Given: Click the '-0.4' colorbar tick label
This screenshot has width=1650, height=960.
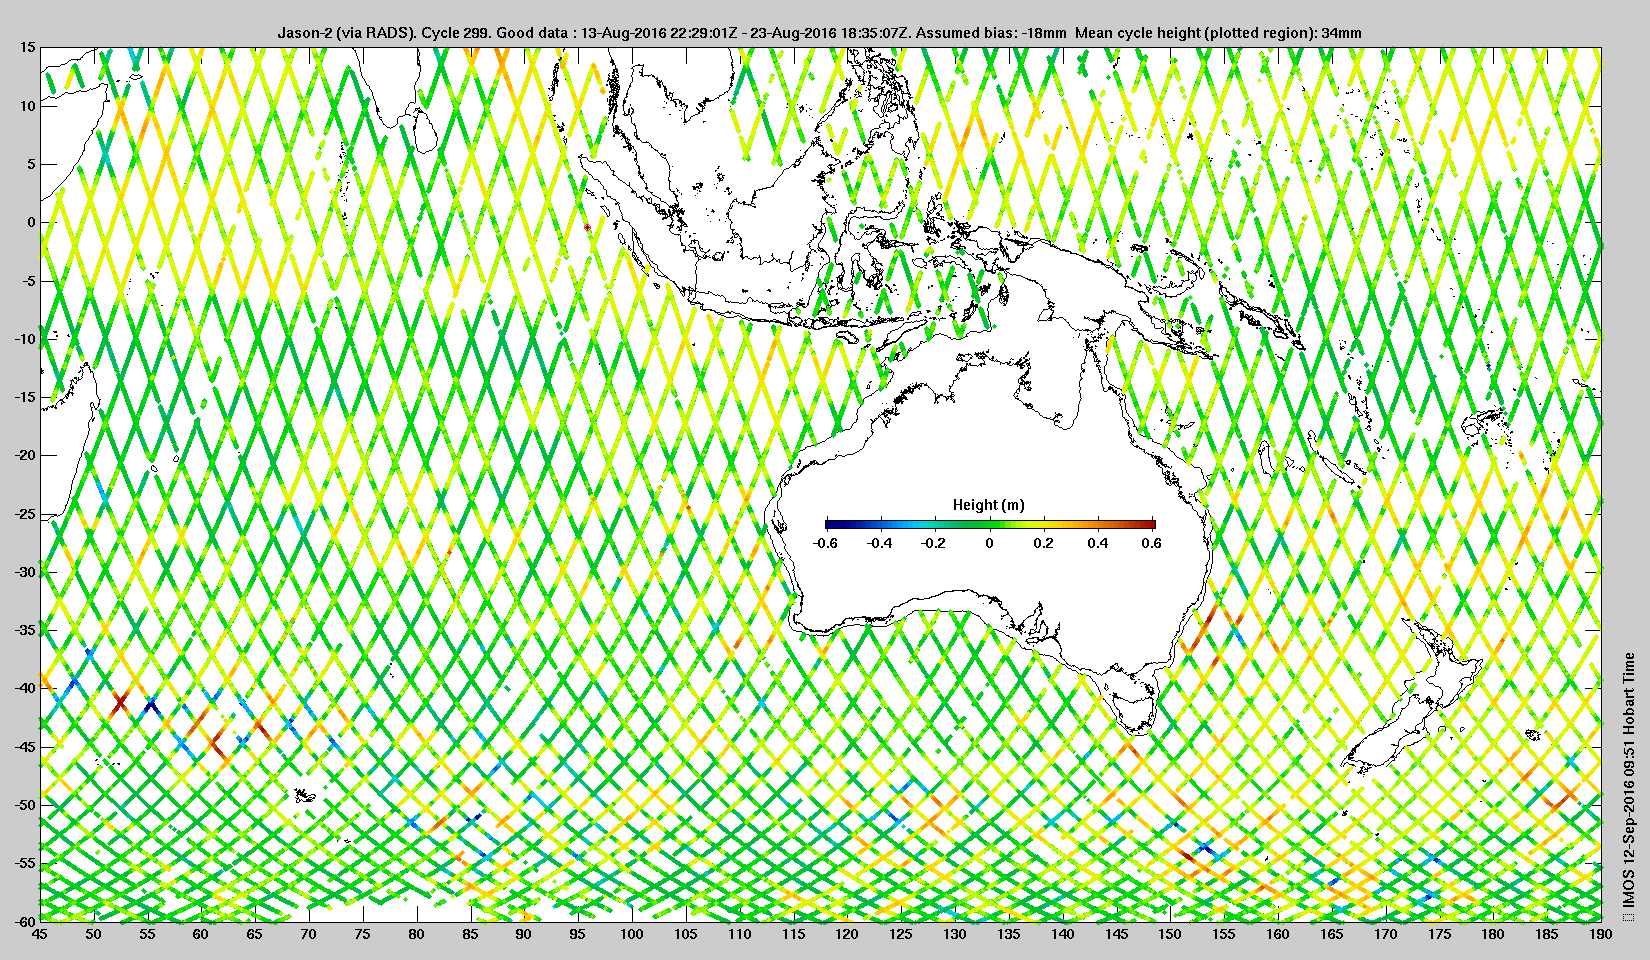Looking at the screenshot, I should point(880,543).
